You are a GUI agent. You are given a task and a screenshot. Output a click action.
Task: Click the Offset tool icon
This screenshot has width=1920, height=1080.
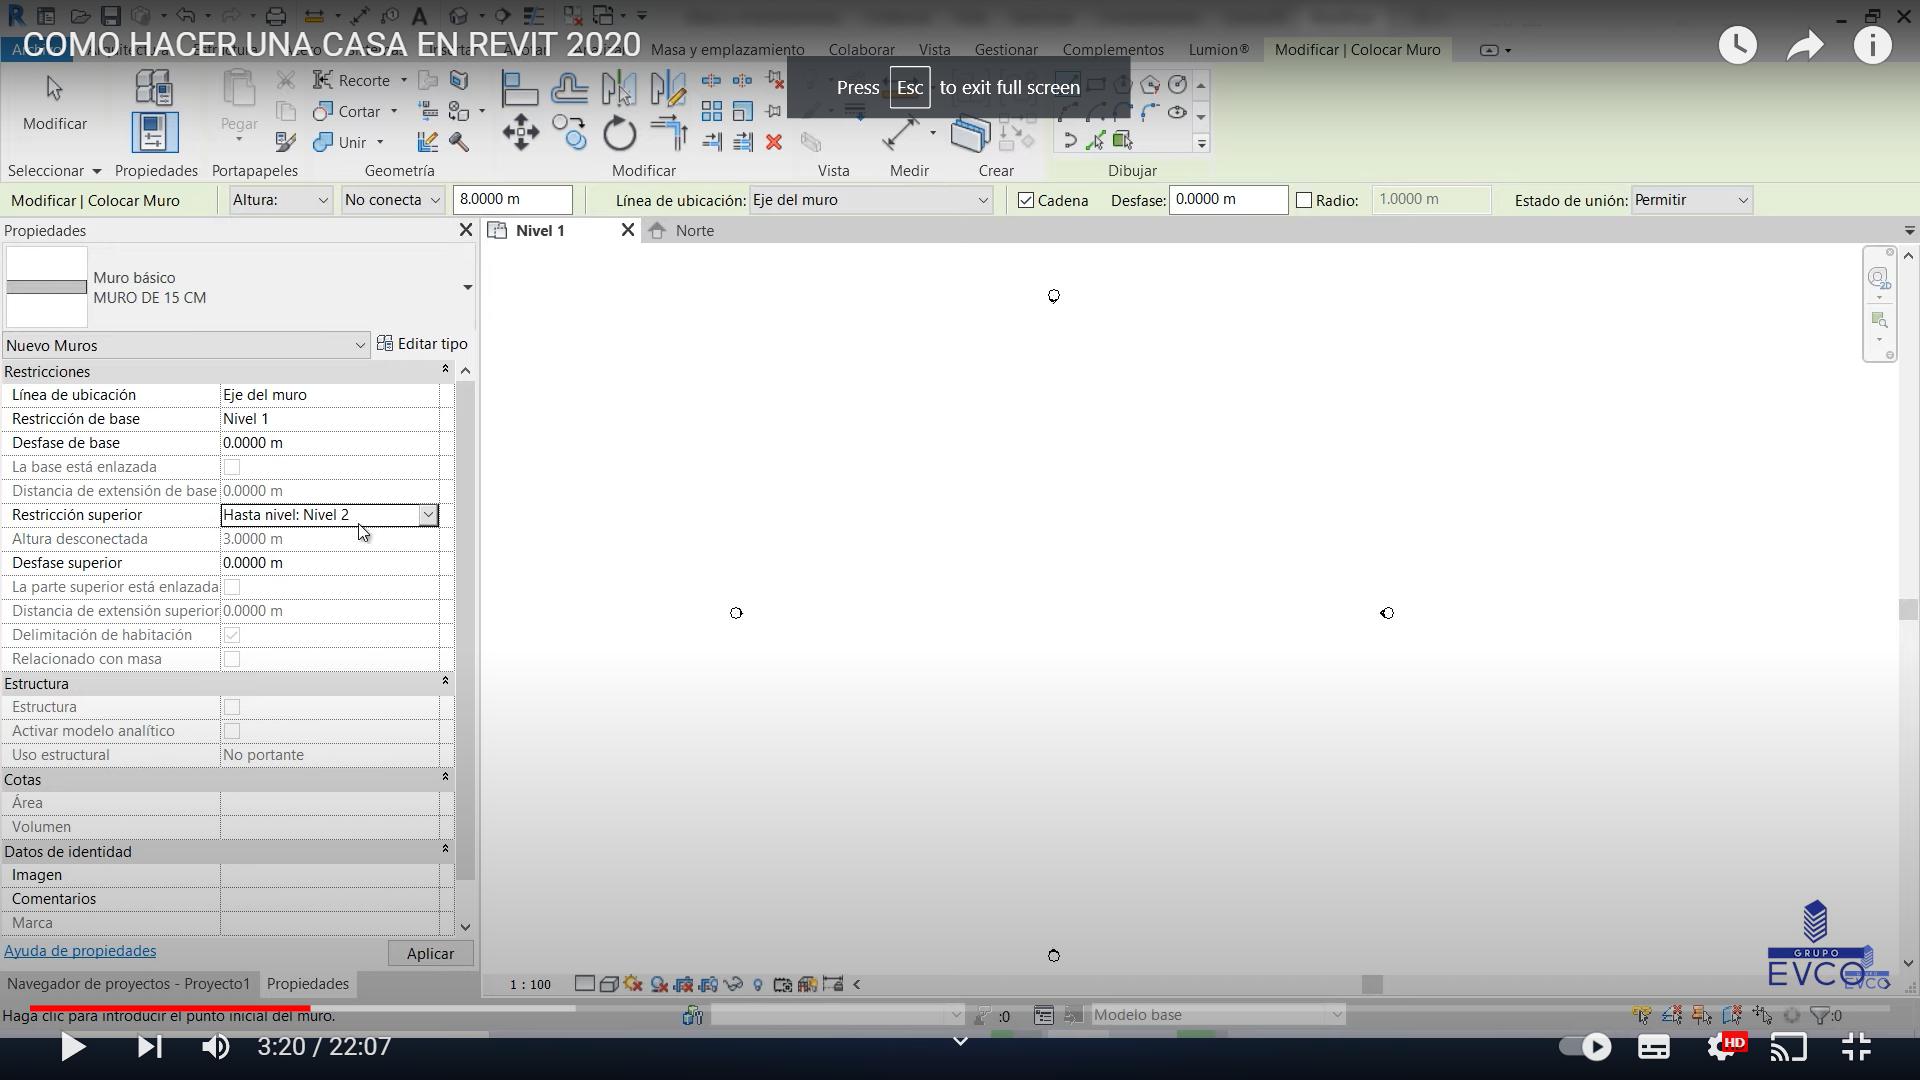[x=569, y=90]
